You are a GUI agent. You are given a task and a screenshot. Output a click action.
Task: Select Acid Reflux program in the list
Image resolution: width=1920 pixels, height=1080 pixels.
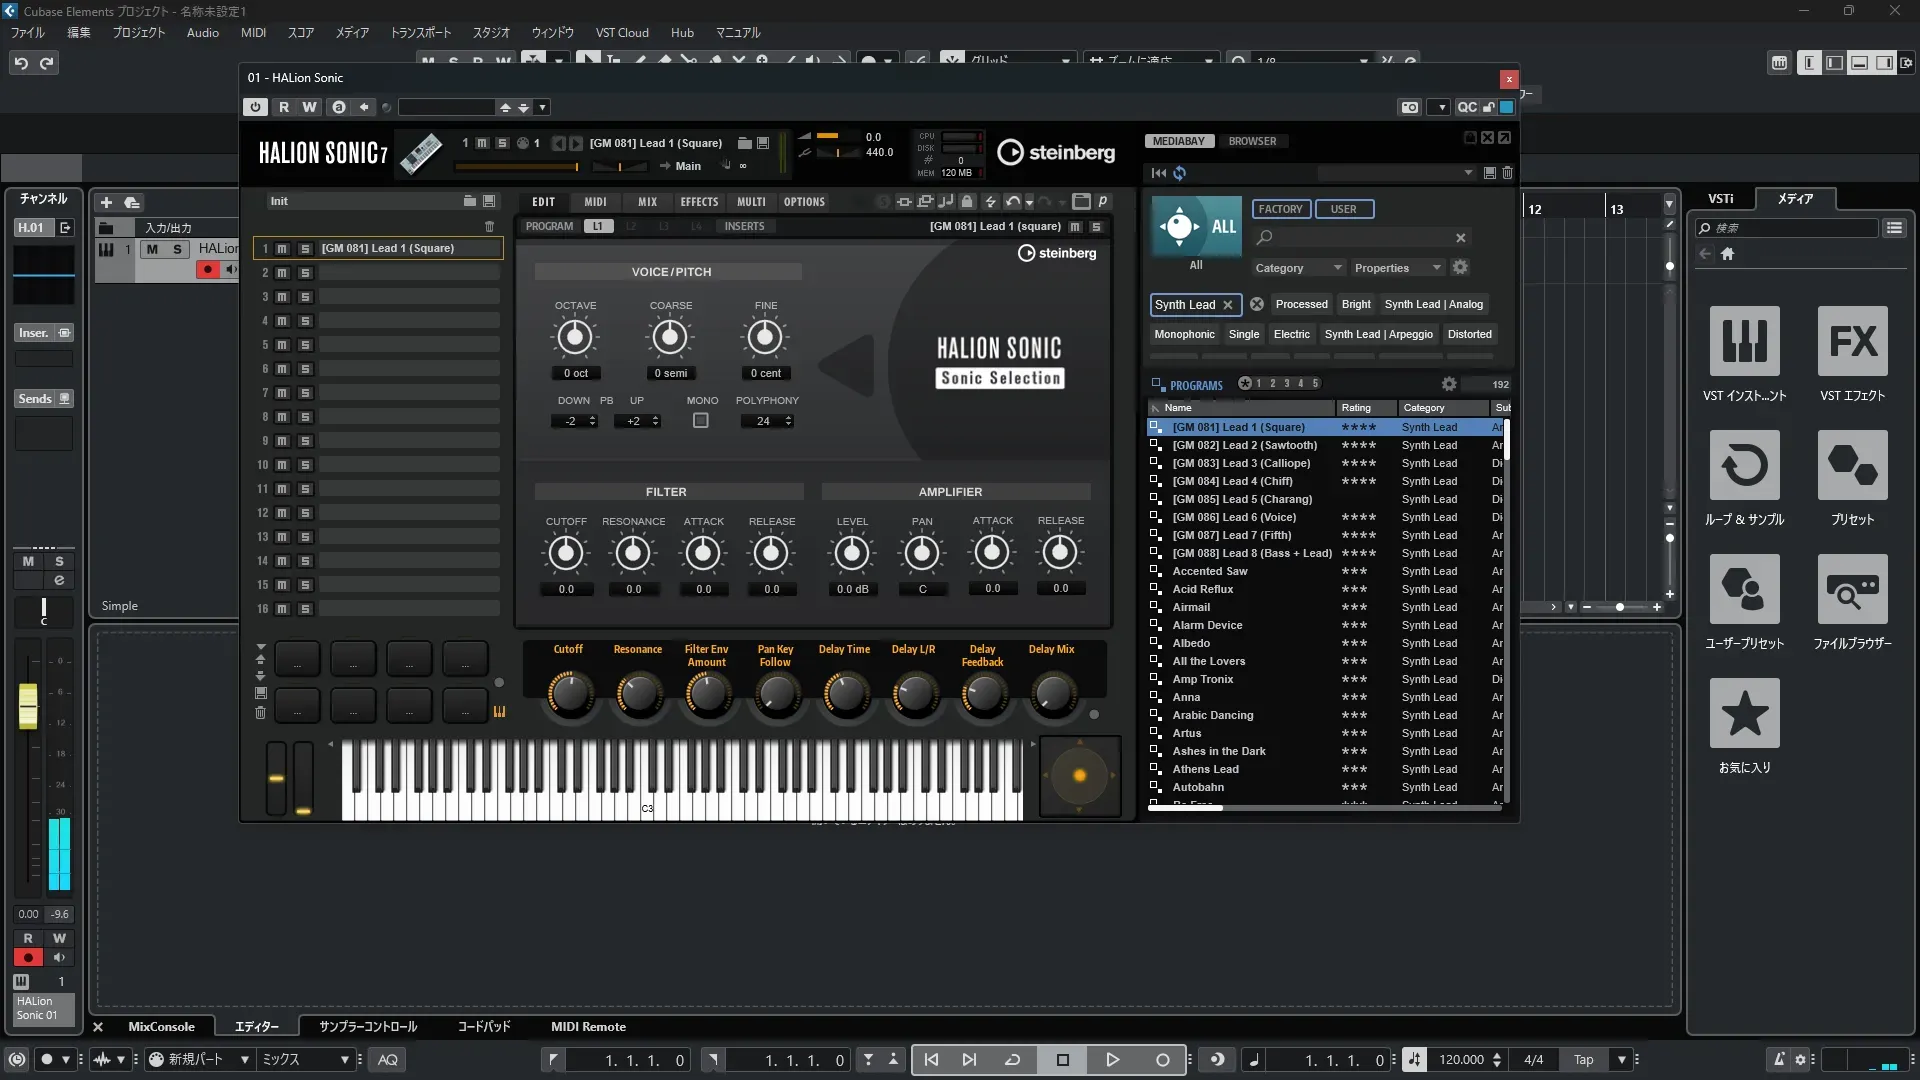tap(1202, 590)
